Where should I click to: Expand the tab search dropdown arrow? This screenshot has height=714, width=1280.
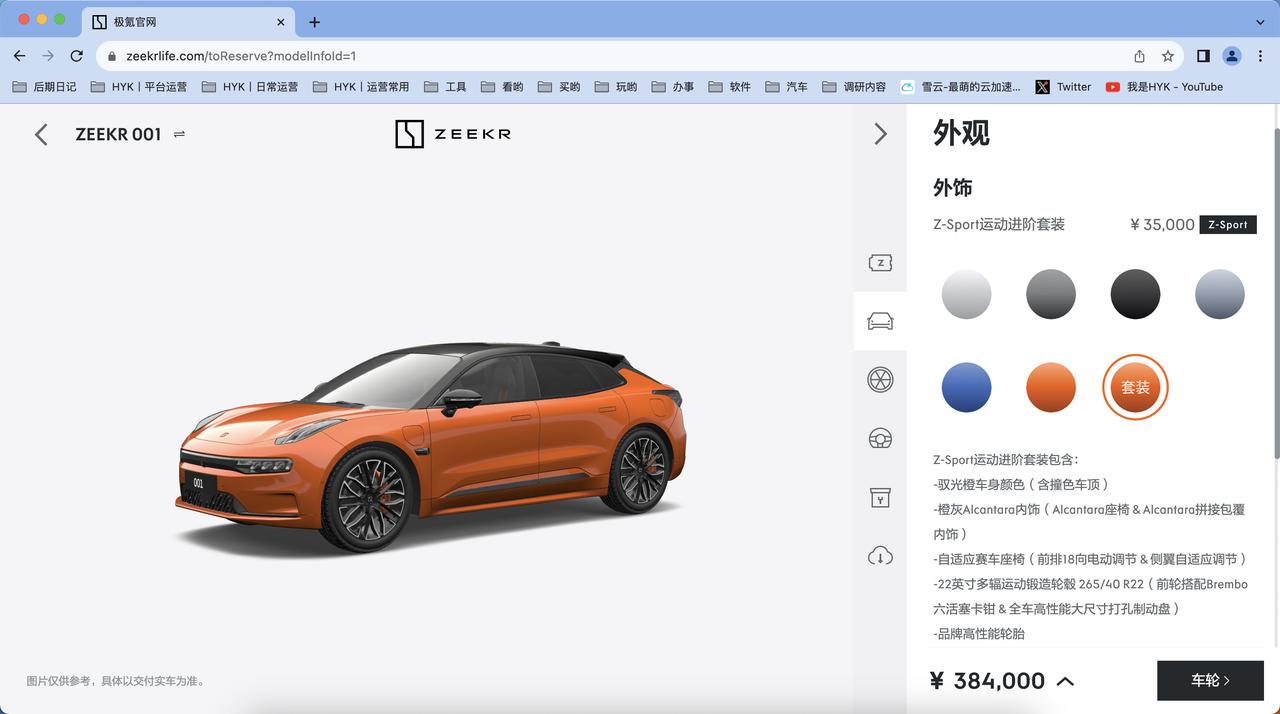(x=1260, y=22)
